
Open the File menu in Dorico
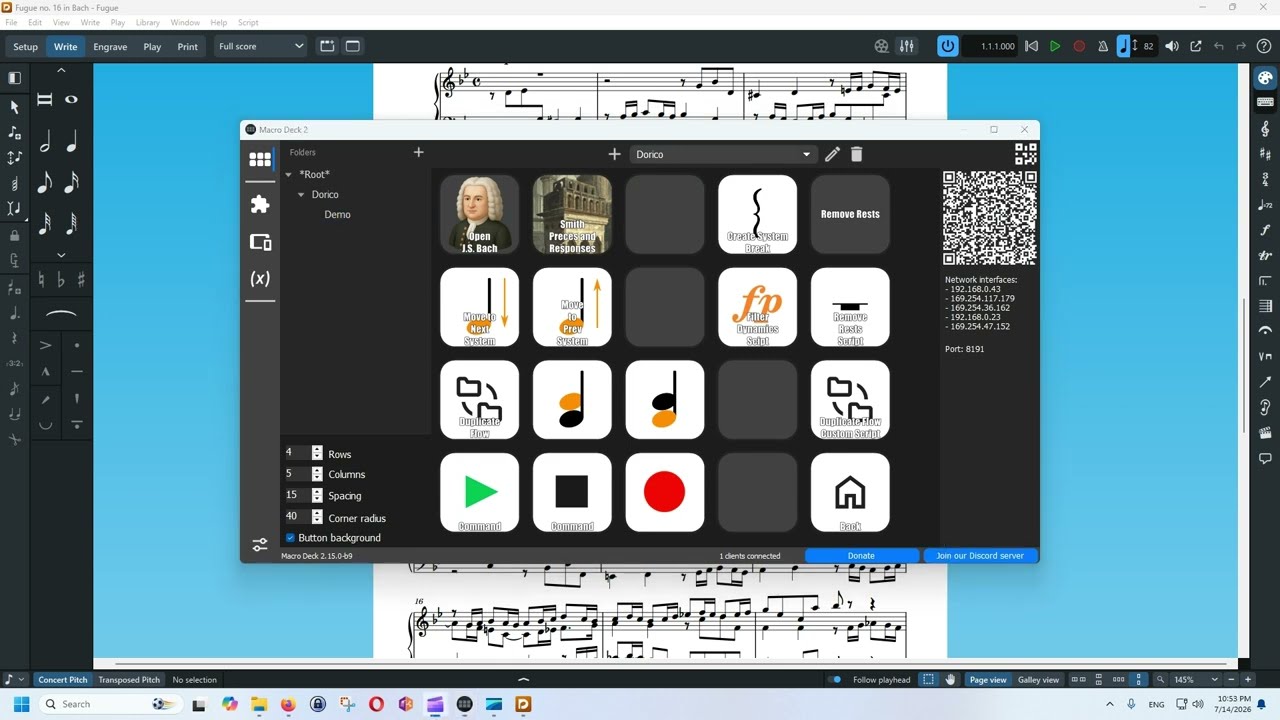coord(11,22)
